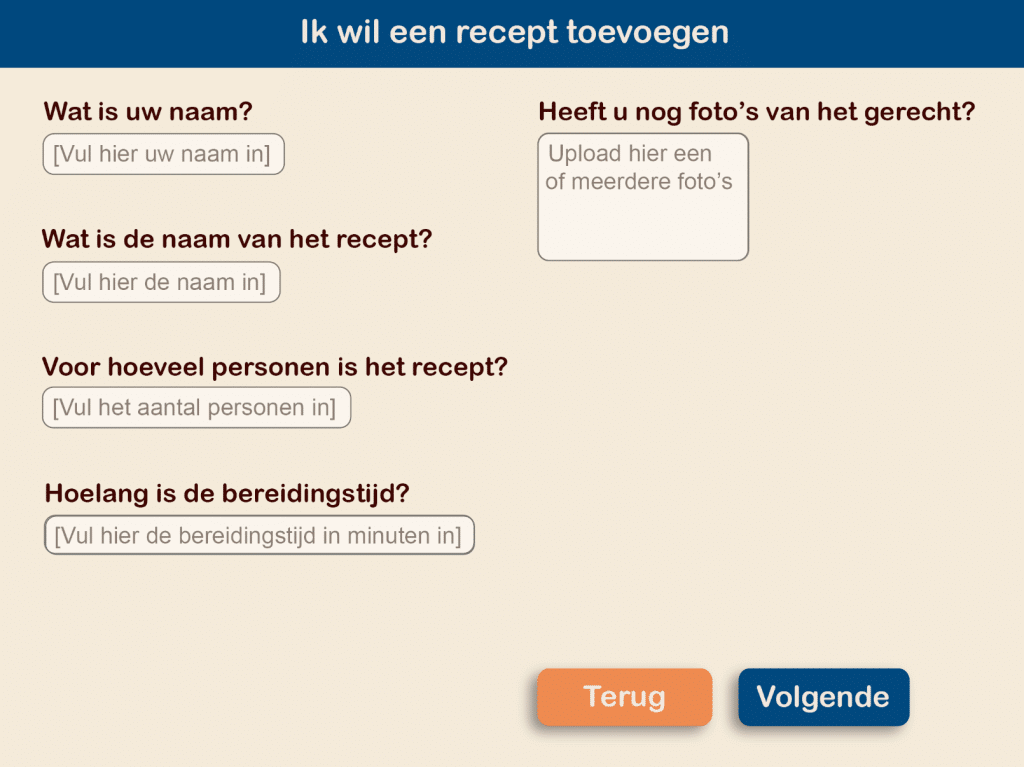Click the '[Vul hier de bereidingstijd in minuten in]' placeholder
1024x767 pixels.
click(258, 536)
